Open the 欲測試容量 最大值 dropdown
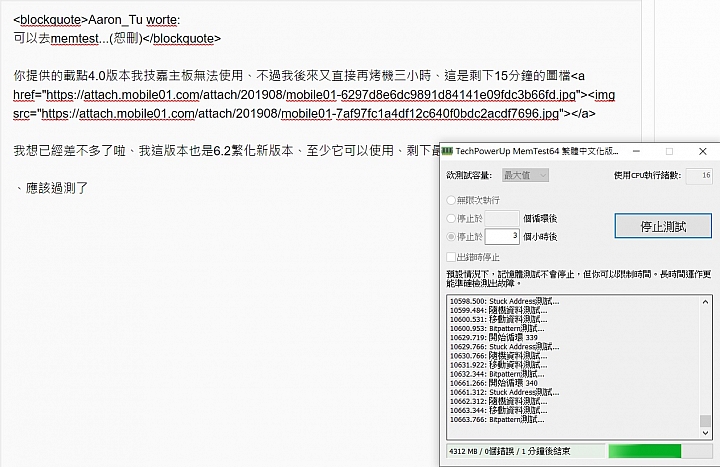 525,175
